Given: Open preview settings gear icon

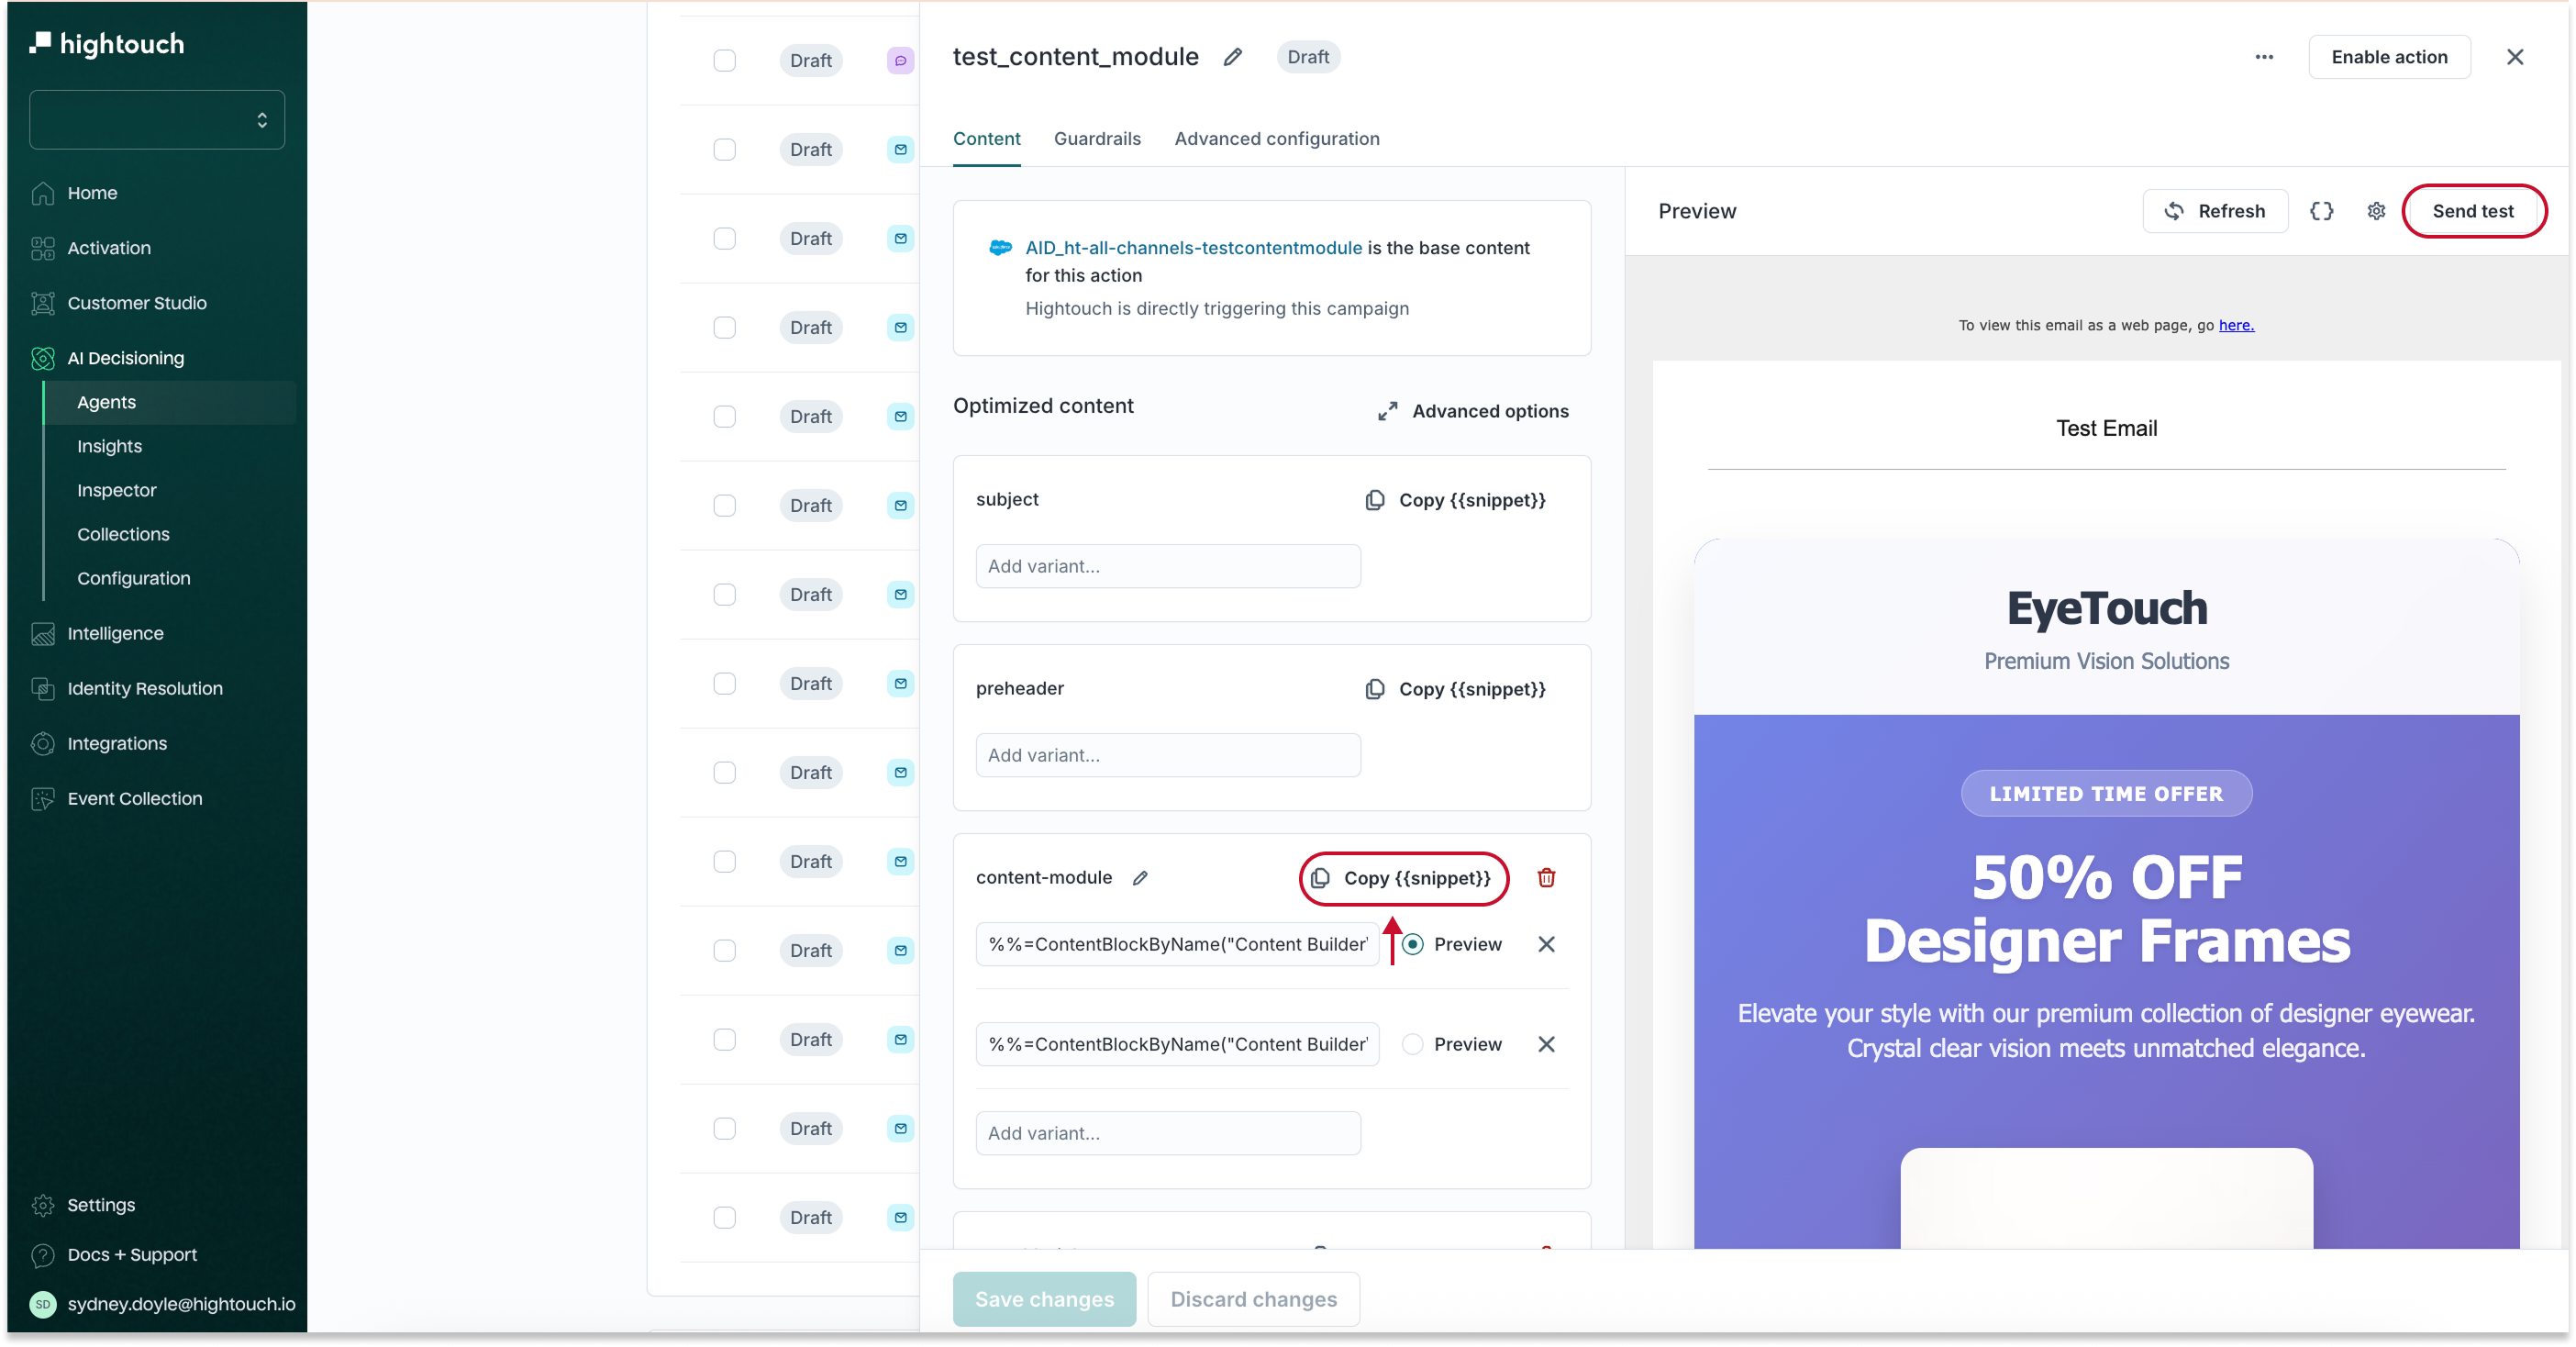Looking at the screenshot, I should [x=2376, y=211].
